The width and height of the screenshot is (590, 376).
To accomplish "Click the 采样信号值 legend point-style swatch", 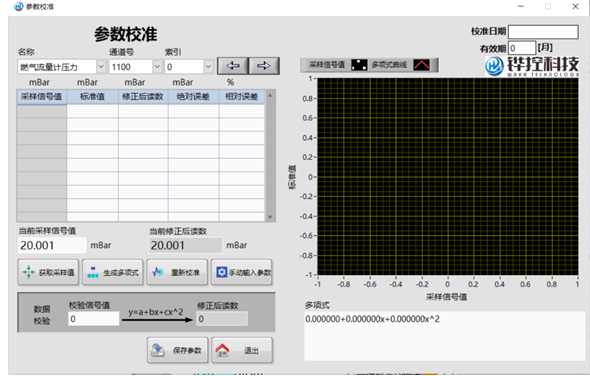I will (x=359, y=65).
